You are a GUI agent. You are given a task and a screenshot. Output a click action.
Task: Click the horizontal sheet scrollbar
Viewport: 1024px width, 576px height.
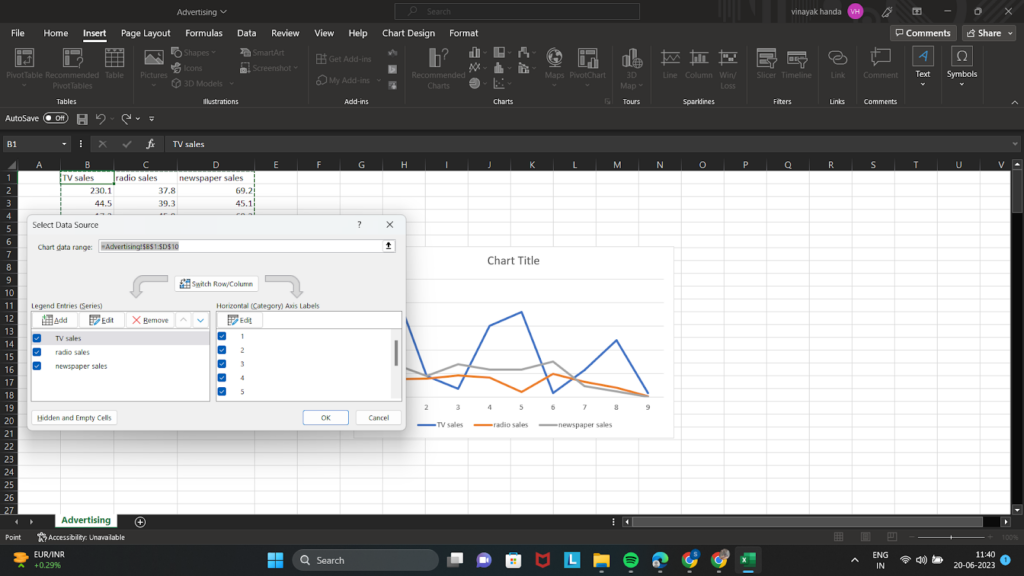coord(807,522)
